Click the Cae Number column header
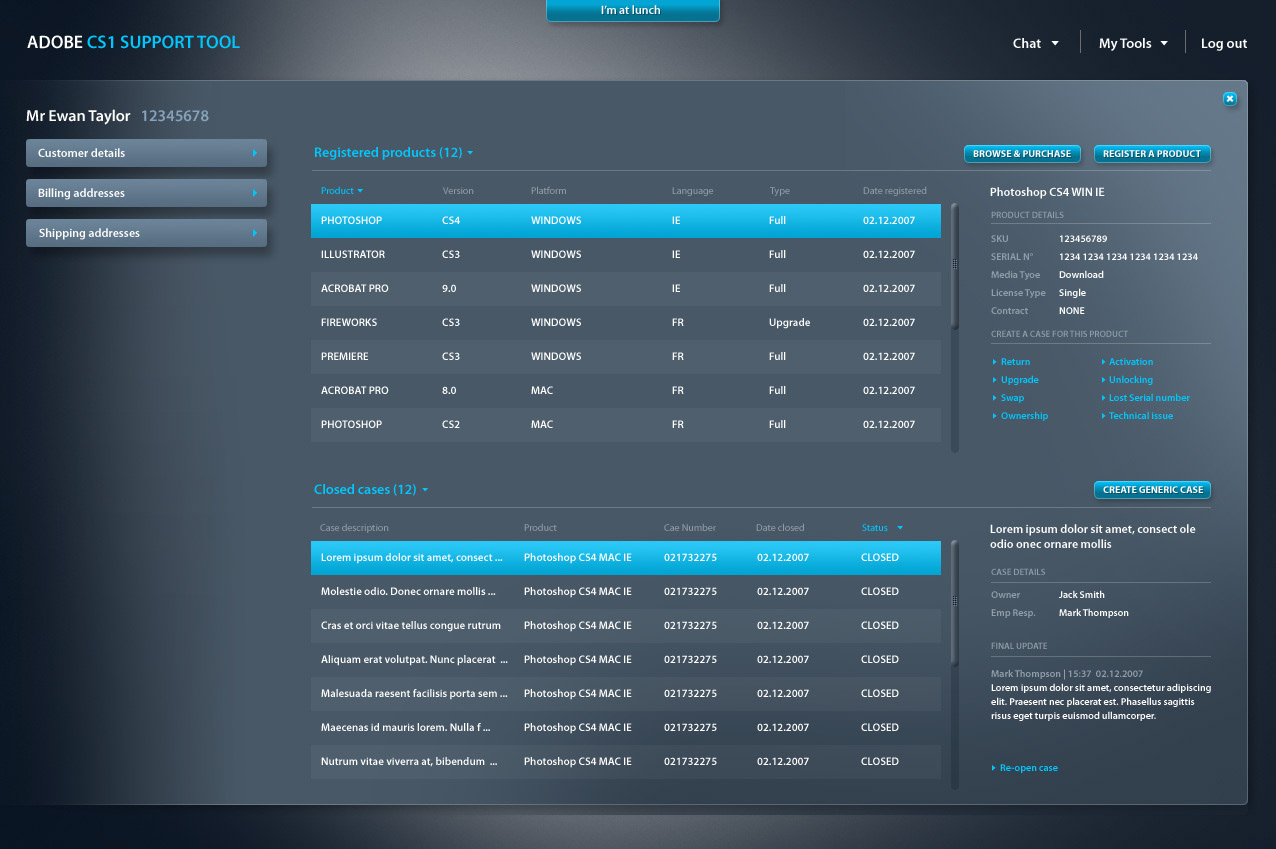Viewport: 1276px width, 849px height. coord(690,528)
